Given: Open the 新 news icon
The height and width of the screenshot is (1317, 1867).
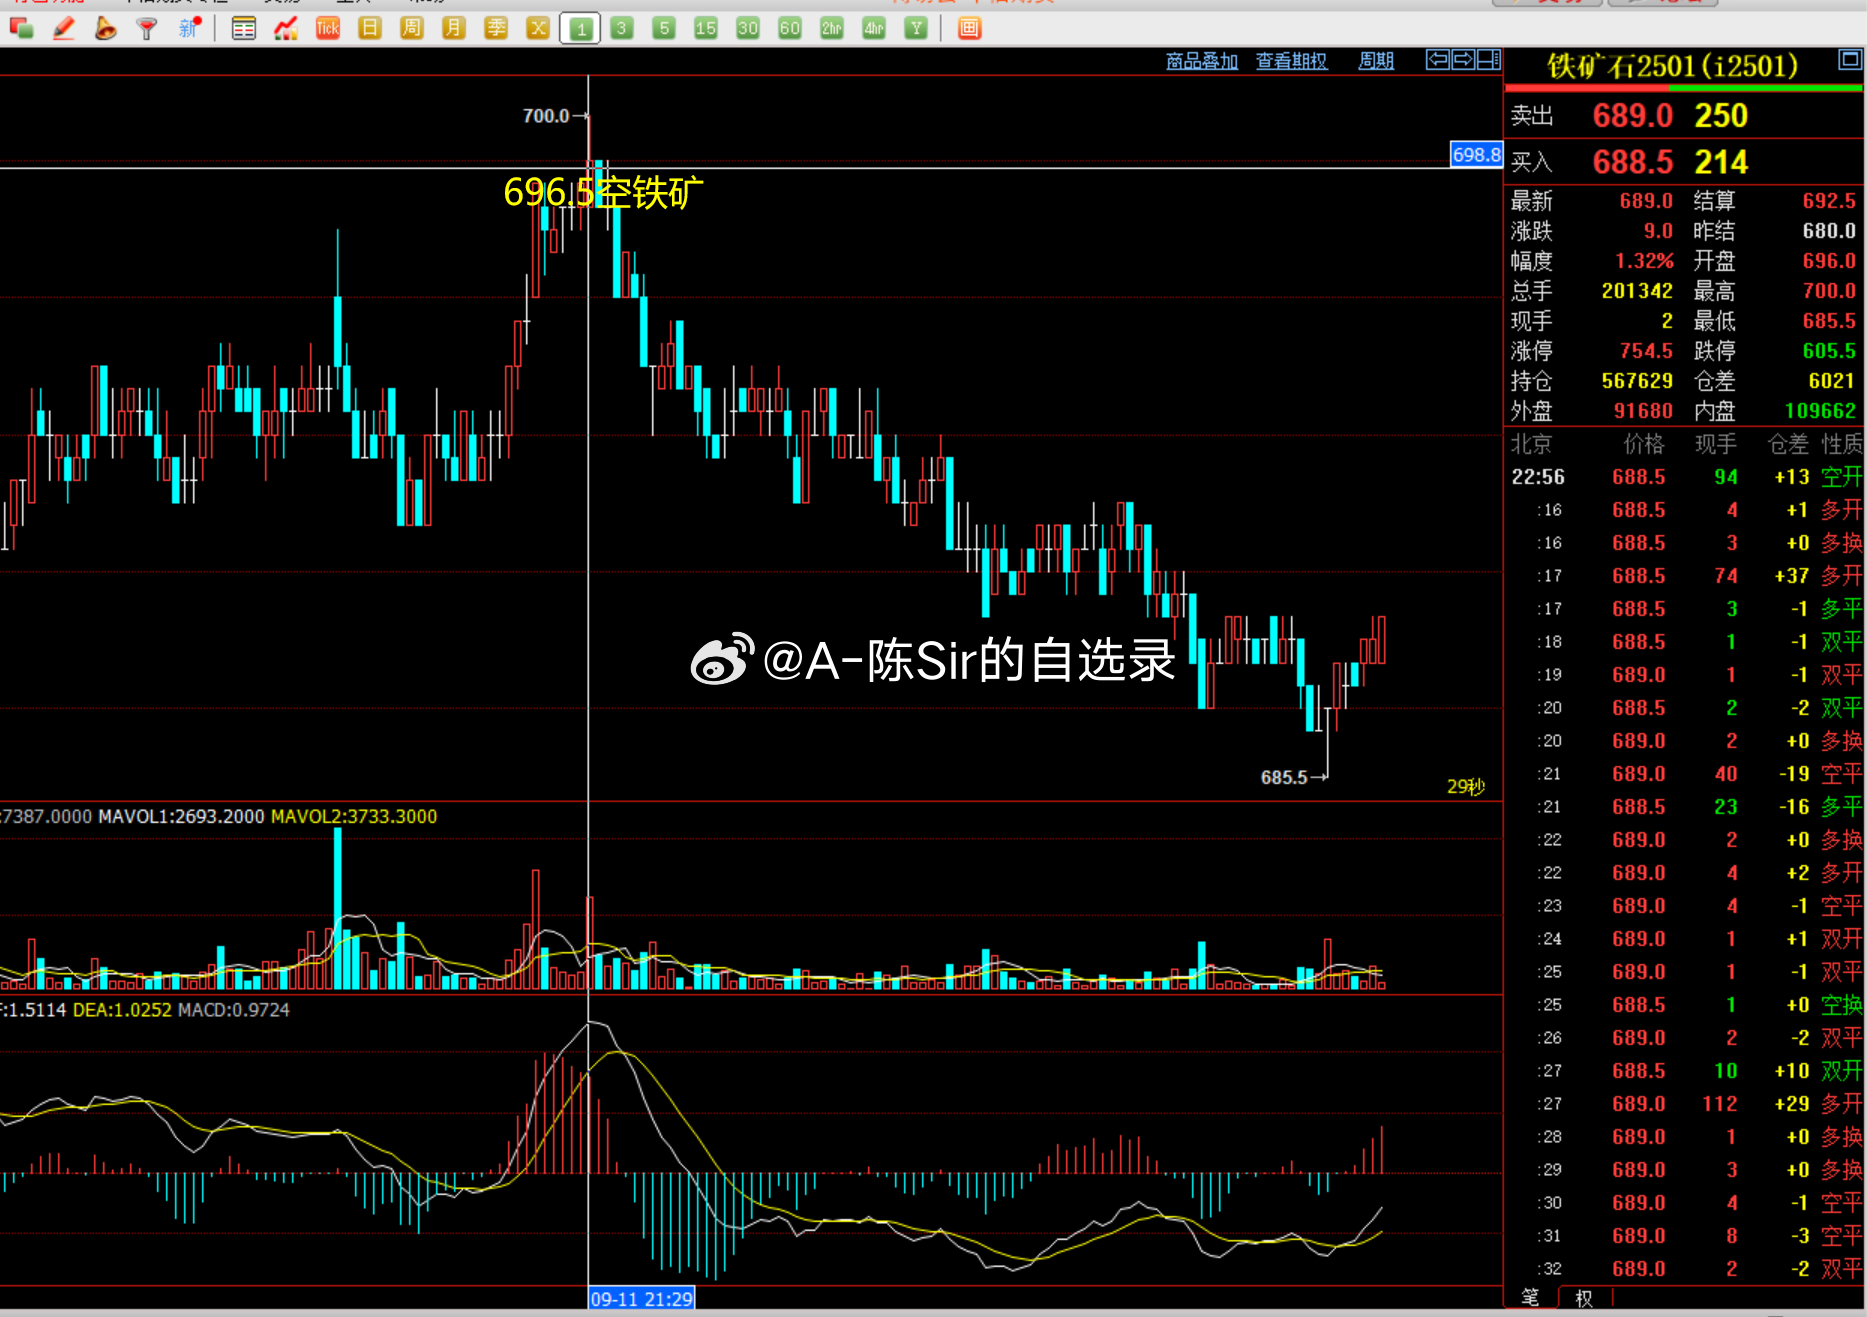Looking at the screenshot, I should [189, 28].
